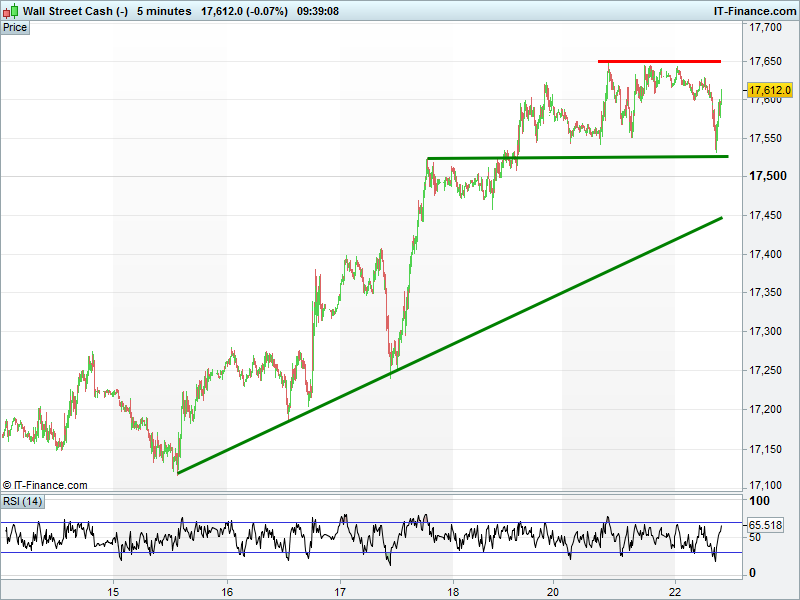Click the yellow 17,612.0 current price tag
Viewport: 800px width, 600px height.
point(770,90)
